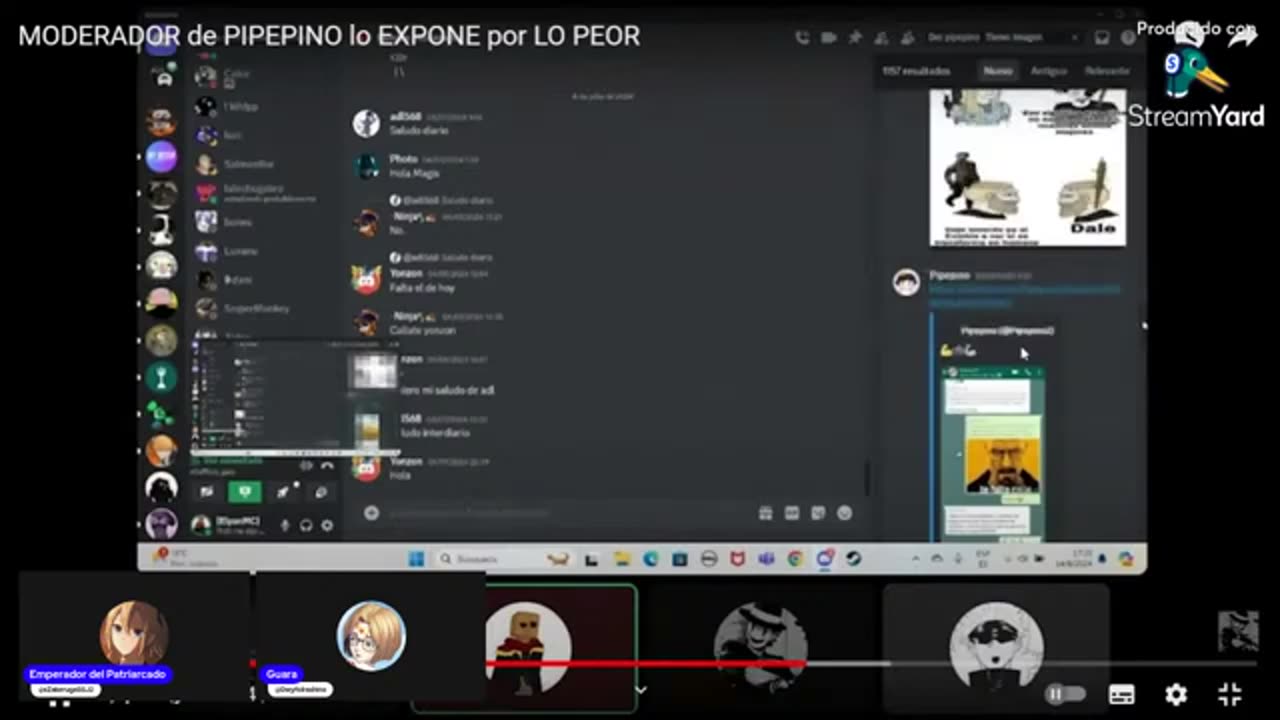Open Steam from the taskbar

pyautogui.click(x=853, y=559)
